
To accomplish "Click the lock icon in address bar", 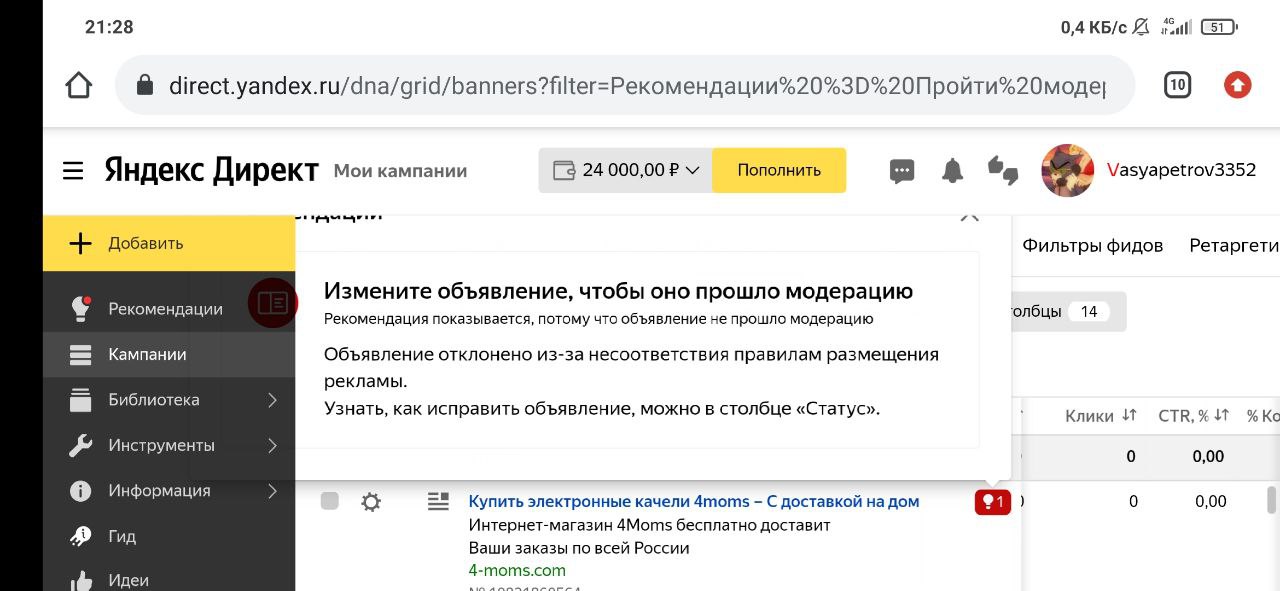I will pyautogui.click(x=146, y=85).
